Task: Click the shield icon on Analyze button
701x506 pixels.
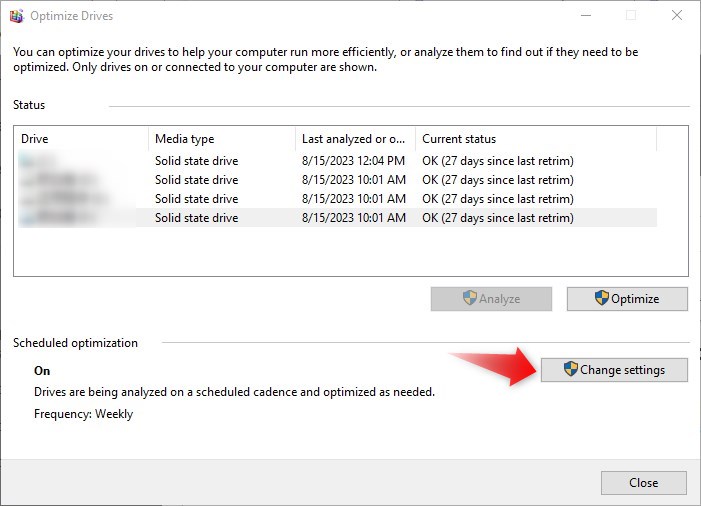Action: tap(469, 299)
